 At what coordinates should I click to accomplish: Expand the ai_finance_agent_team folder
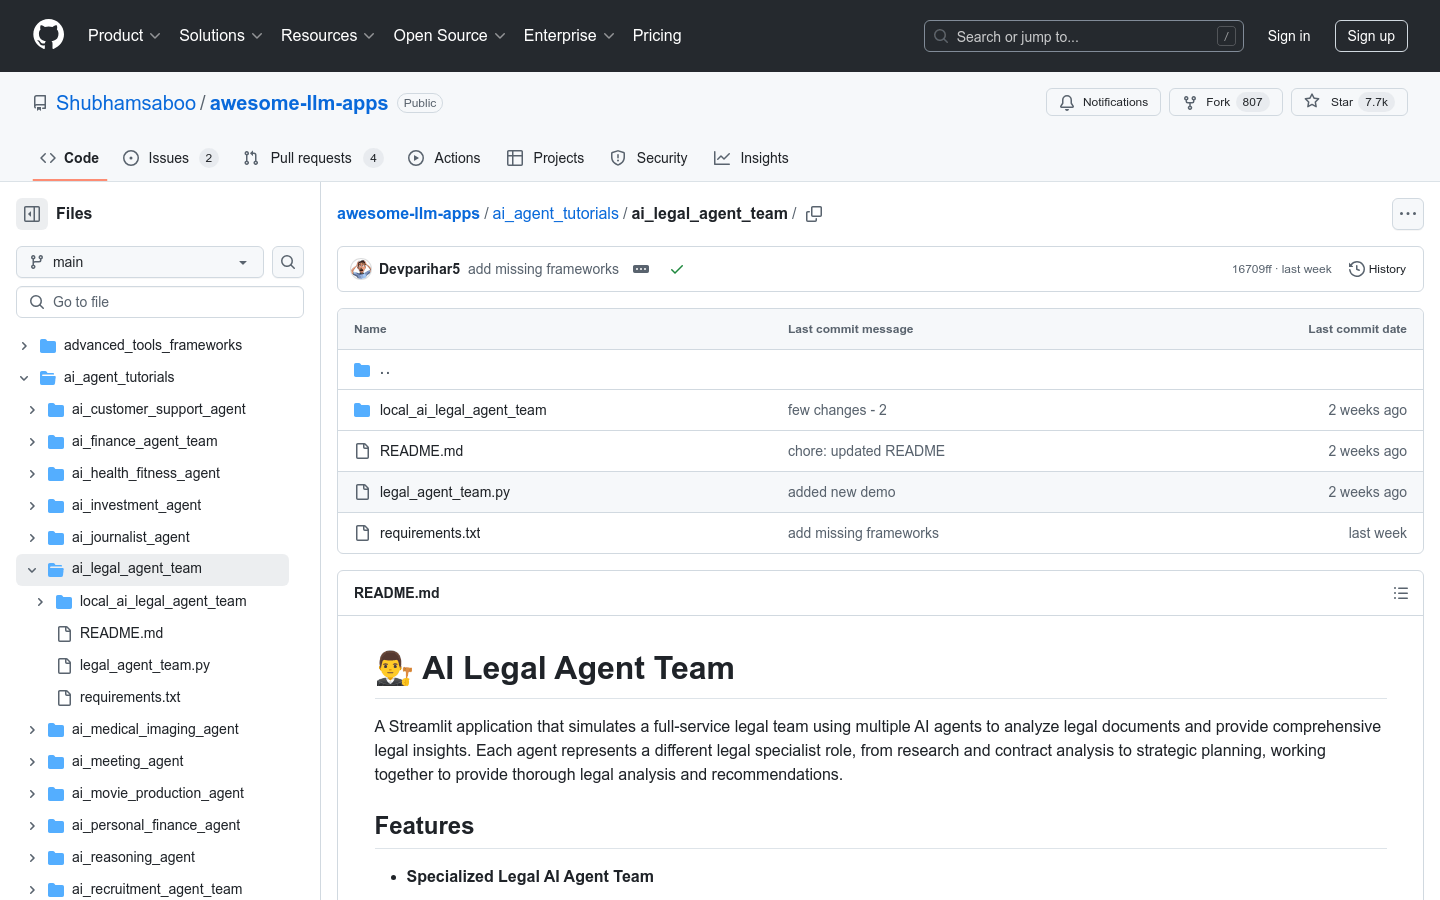pyautogui.click(x=31, y=441)
